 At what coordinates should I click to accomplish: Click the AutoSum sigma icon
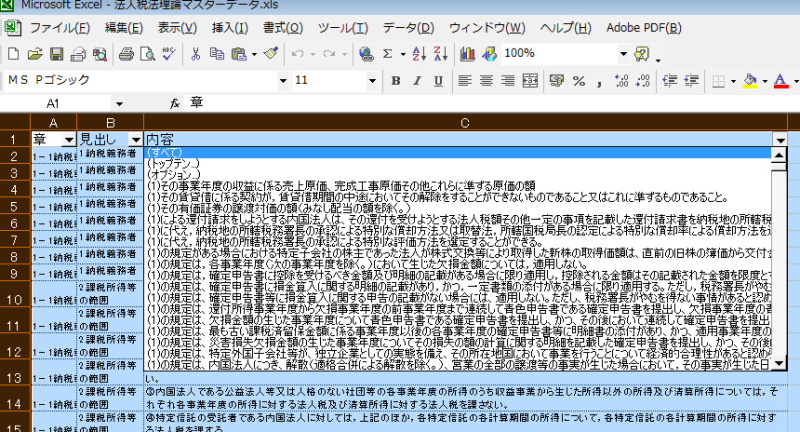388,54
